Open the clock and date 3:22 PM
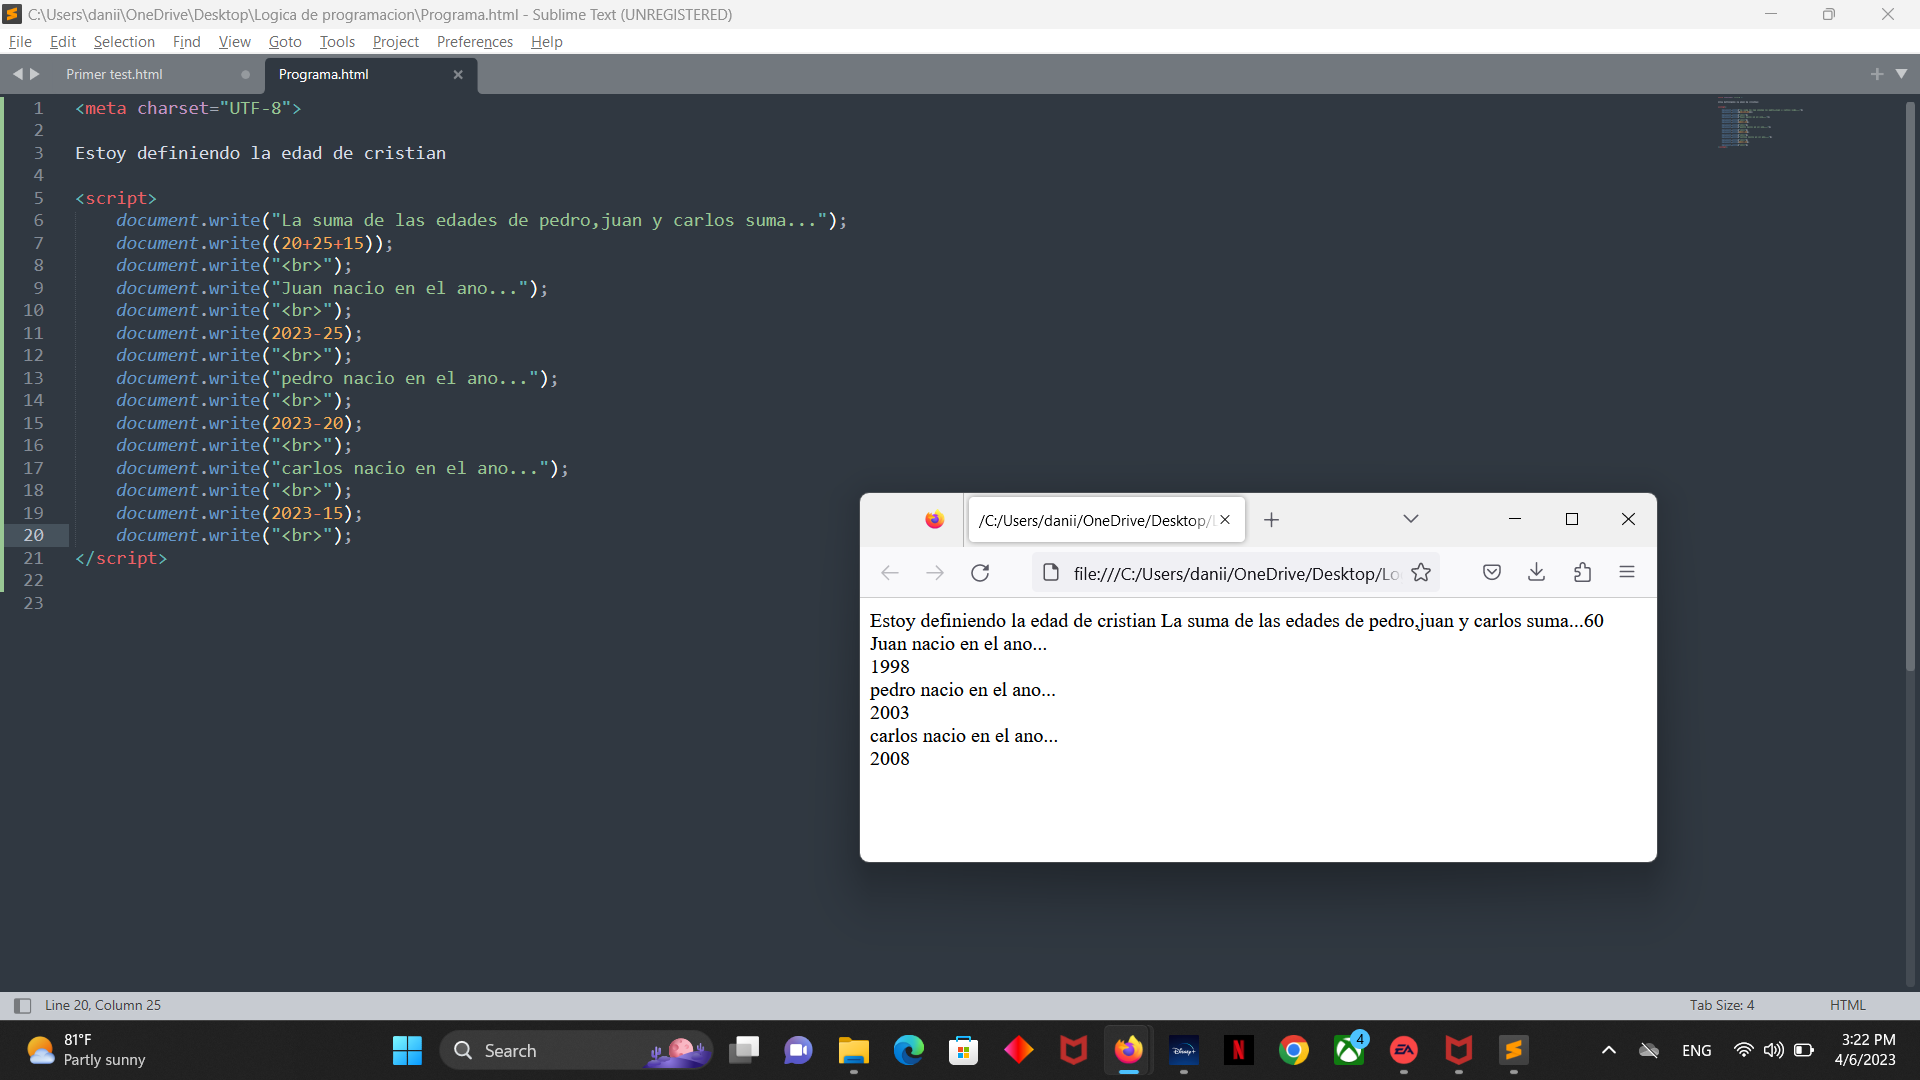 click(x=1866, y=1051)
